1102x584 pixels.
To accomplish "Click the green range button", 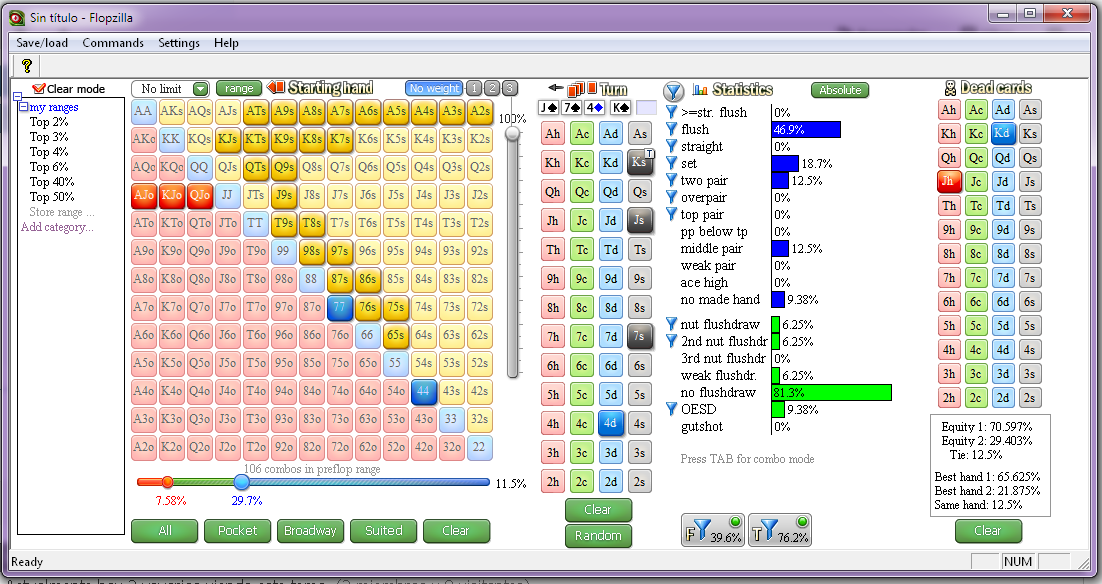I will pyautogui.click(x=239, y=89).
